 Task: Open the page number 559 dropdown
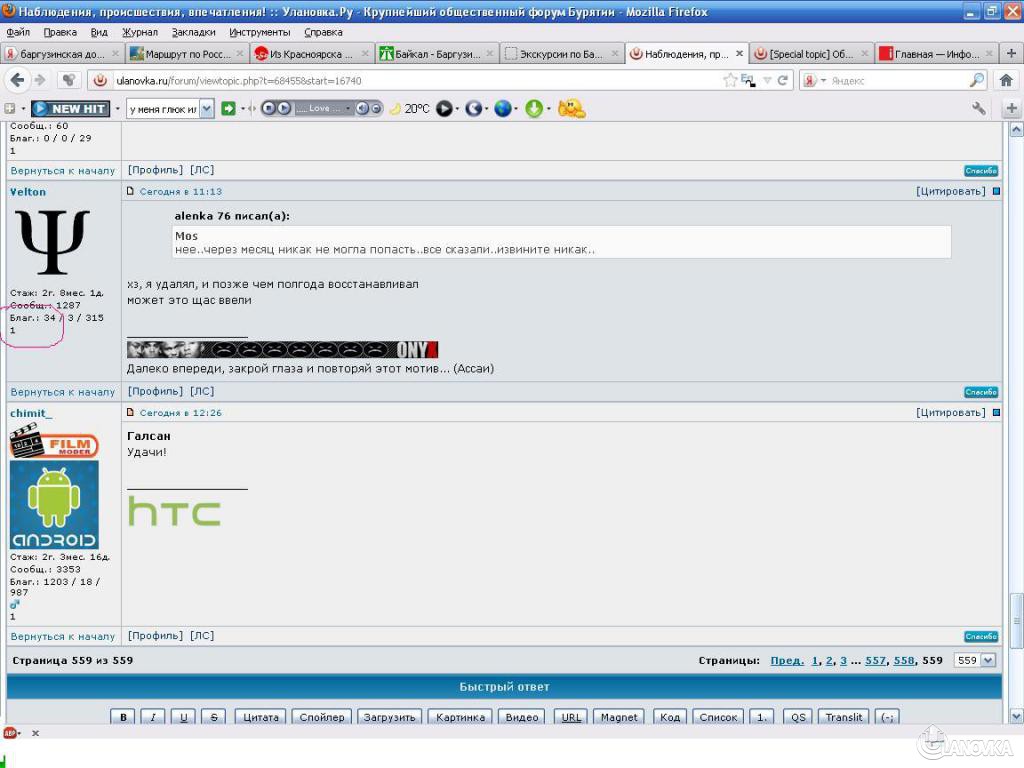(975, 660)
